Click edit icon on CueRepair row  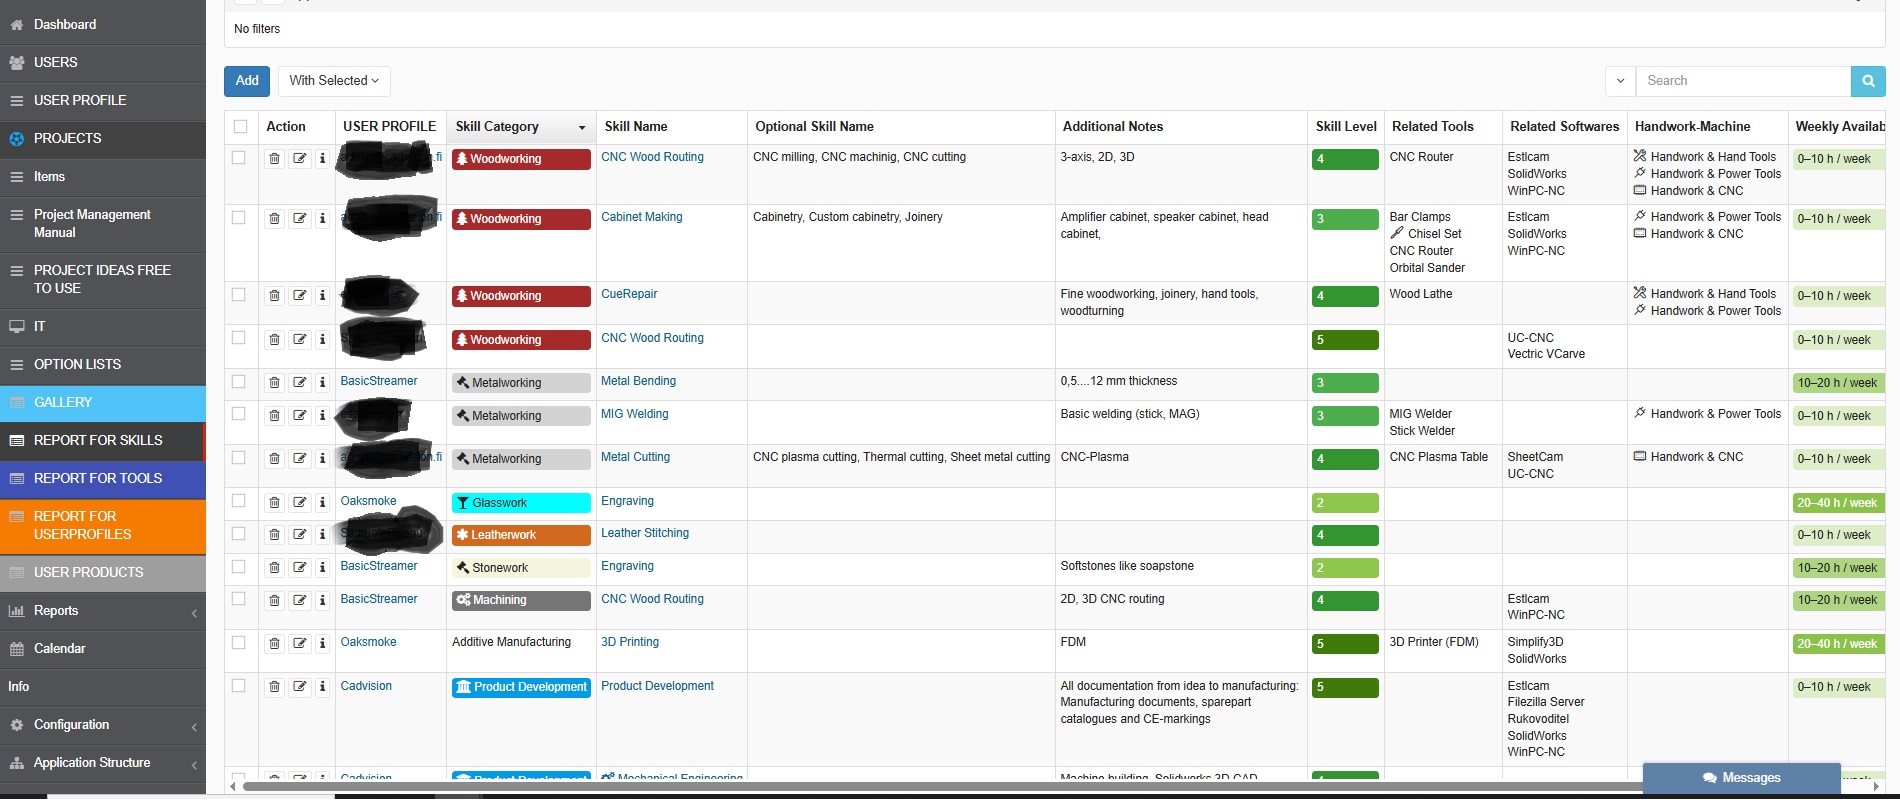pyautogui.click(x=299, y=295)
